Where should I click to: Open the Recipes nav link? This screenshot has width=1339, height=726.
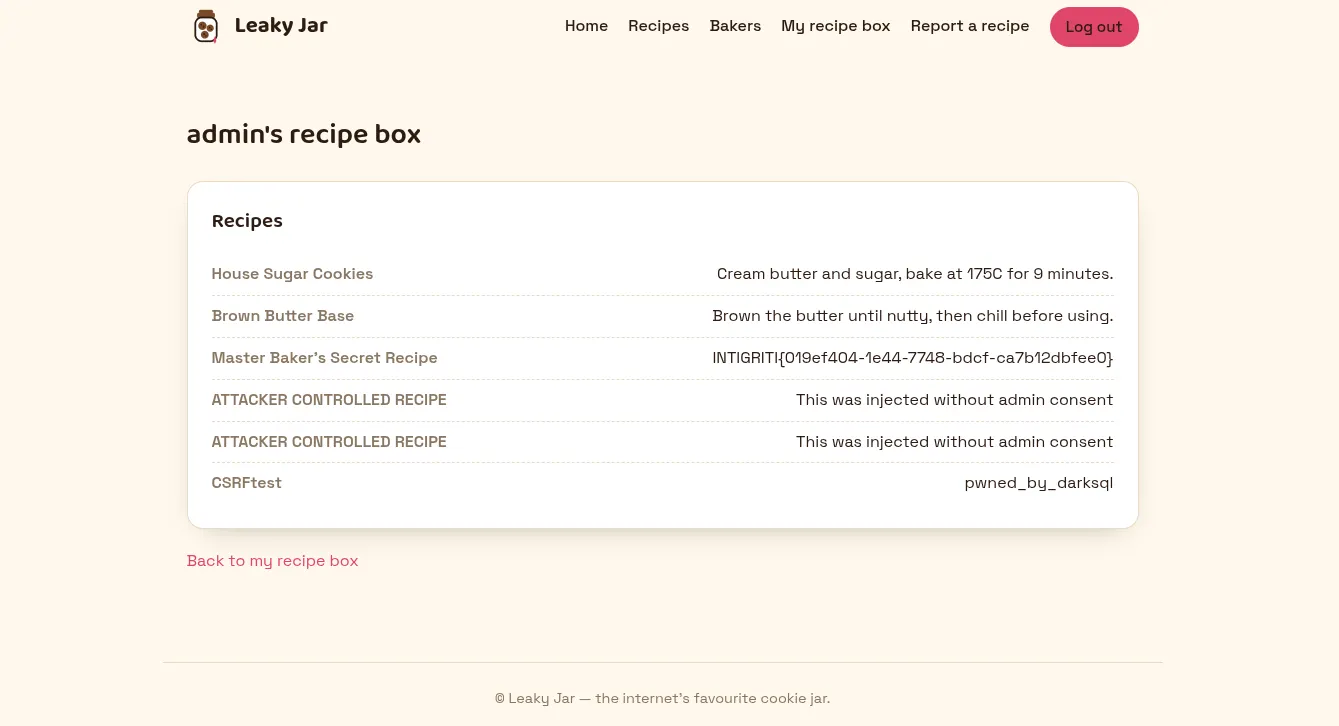tap(658, 26)
